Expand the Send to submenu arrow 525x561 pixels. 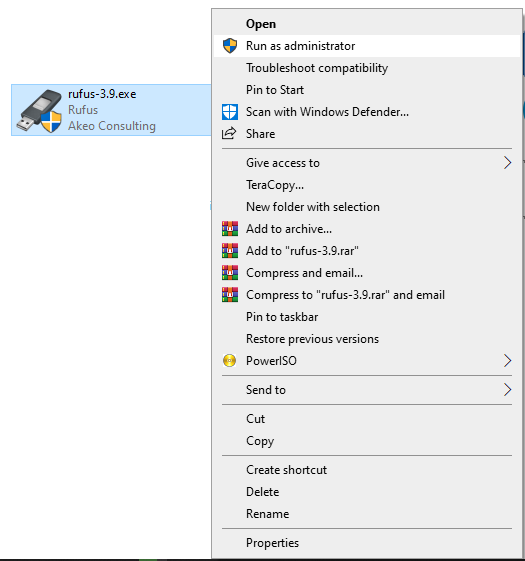click(x=507, y=390)
